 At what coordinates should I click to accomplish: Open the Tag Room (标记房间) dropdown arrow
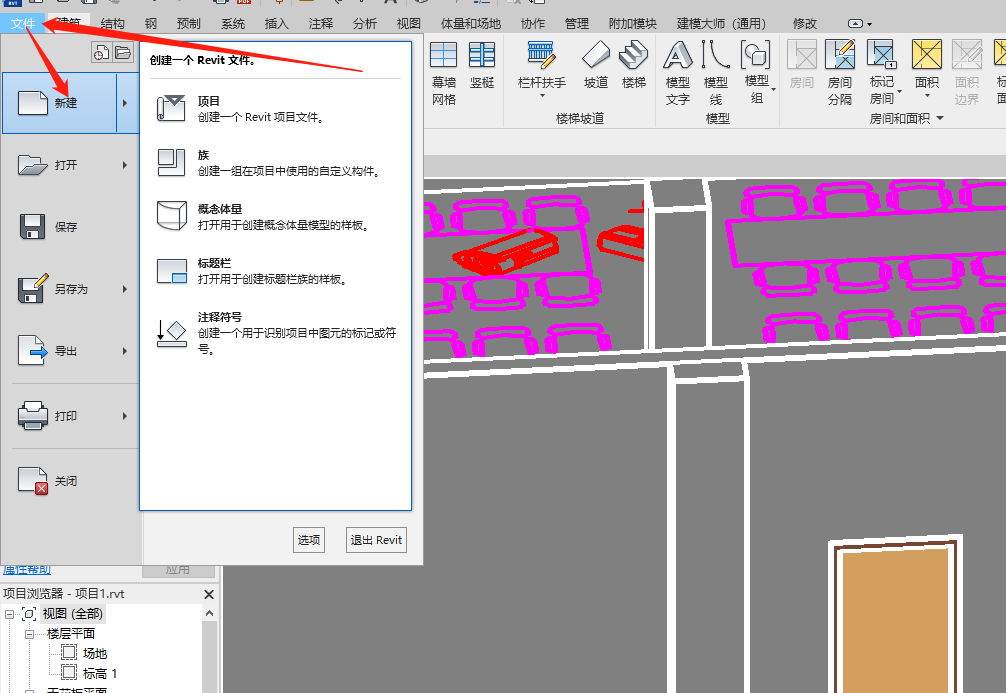click(x=899, y=91)
